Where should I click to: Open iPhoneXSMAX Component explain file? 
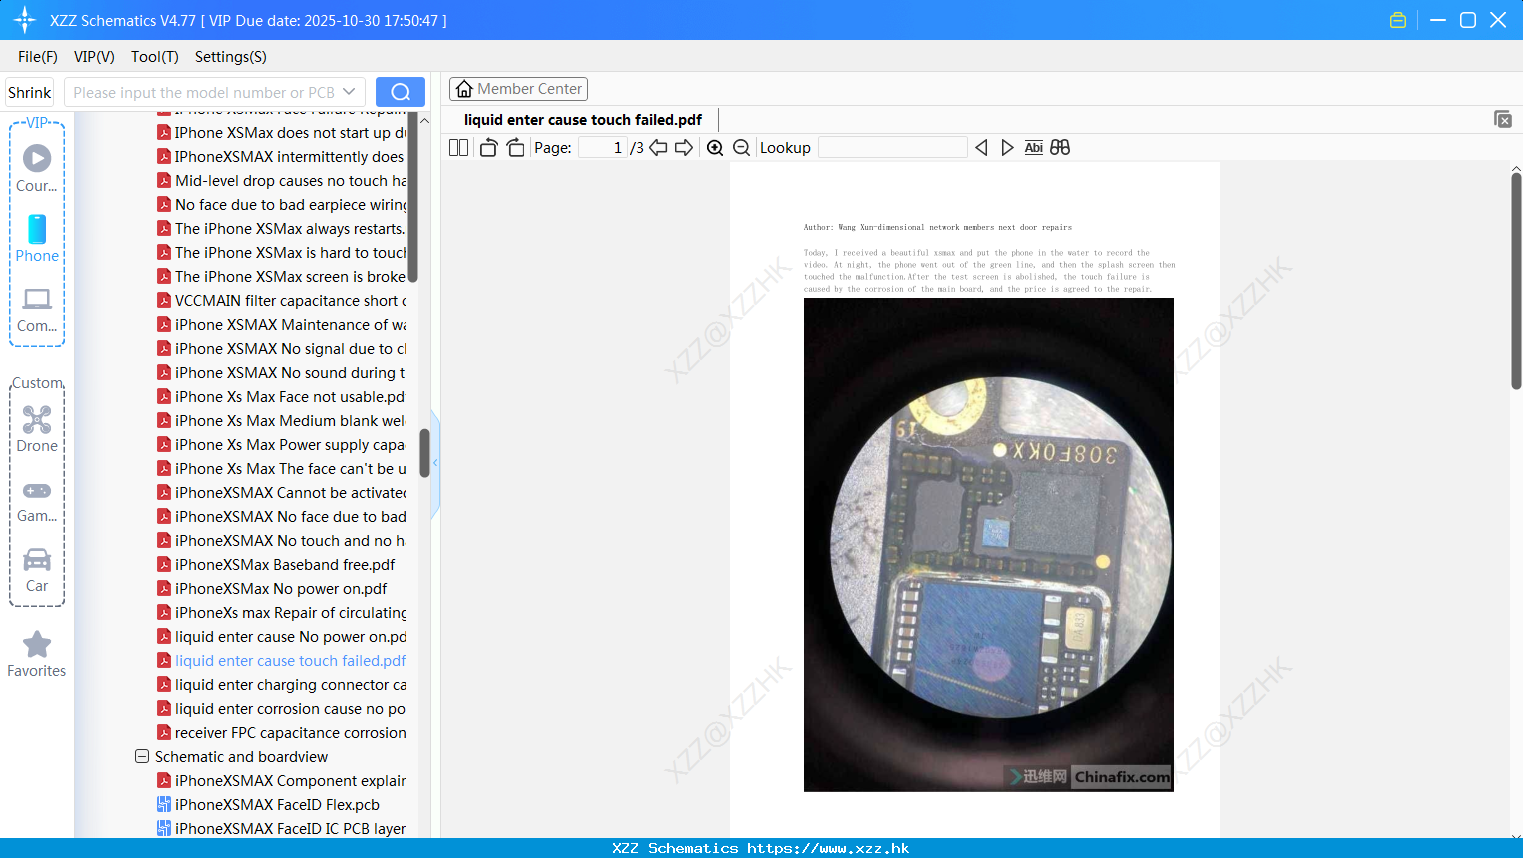tap(282, 781)
